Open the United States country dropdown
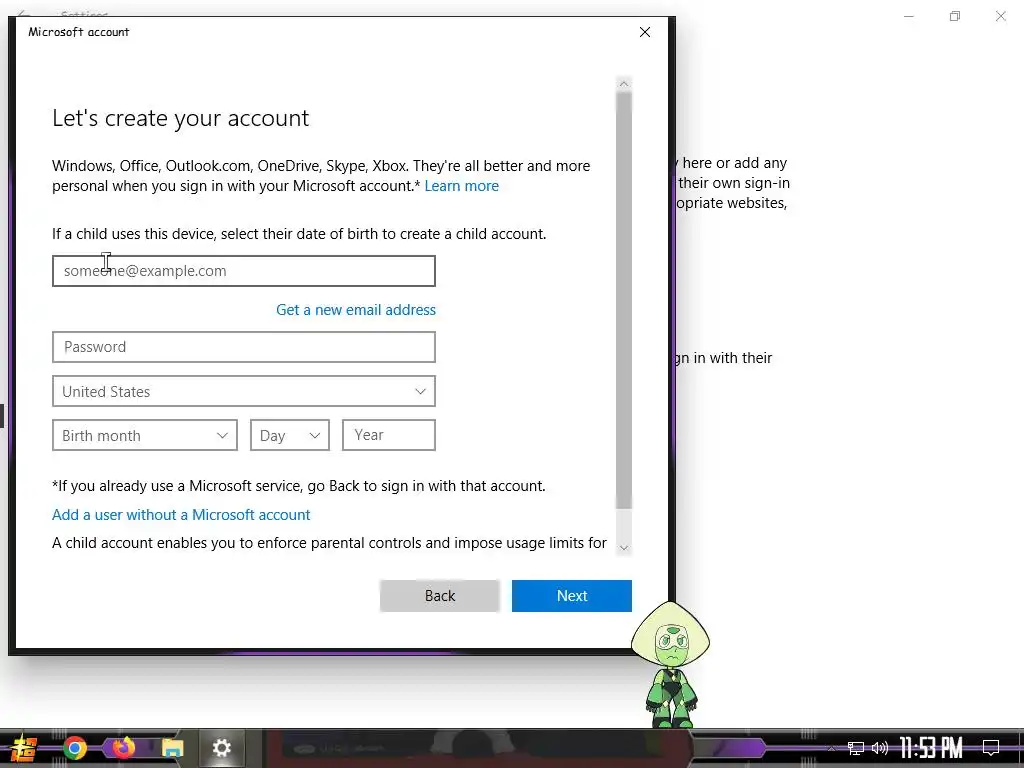 point(244,391)
